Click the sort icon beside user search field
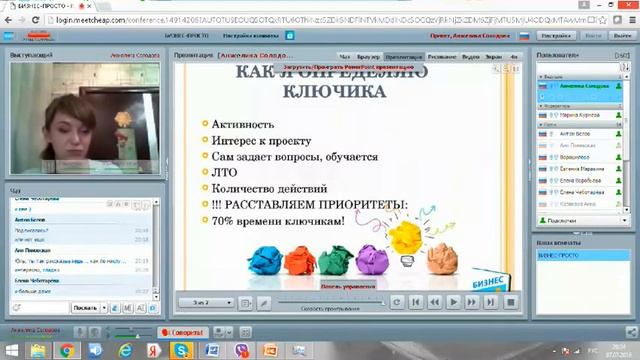 click(x=625, y=67)
